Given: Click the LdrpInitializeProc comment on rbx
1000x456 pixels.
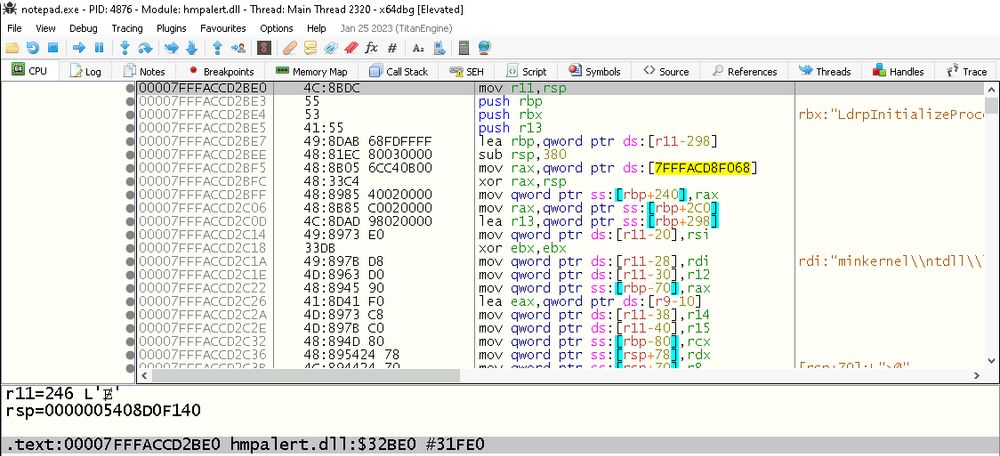Looking at the screenshot, I should [891, 115].
